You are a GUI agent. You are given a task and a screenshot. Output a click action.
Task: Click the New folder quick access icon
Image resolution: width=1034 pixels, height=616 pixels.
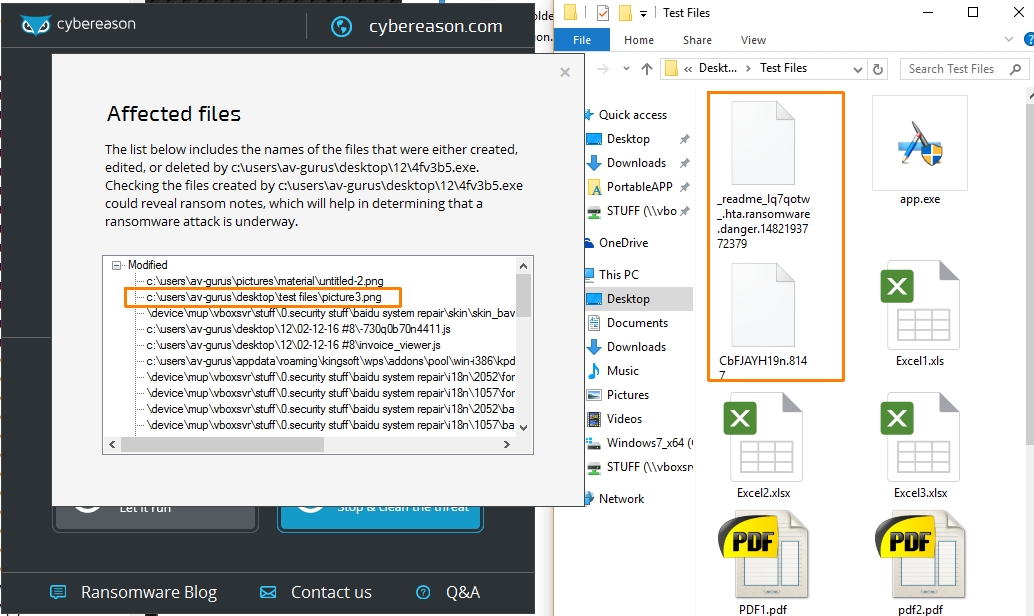(x=625, y=13)
